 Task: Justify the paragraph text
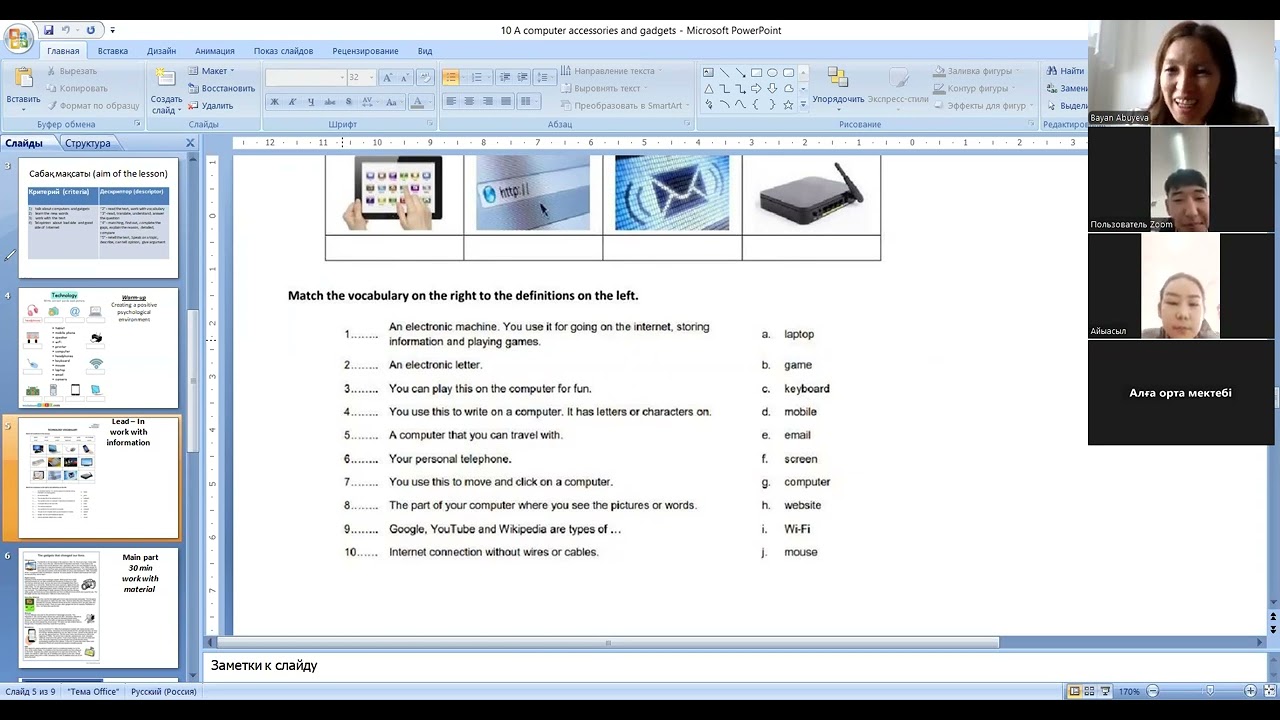[506, 102]
